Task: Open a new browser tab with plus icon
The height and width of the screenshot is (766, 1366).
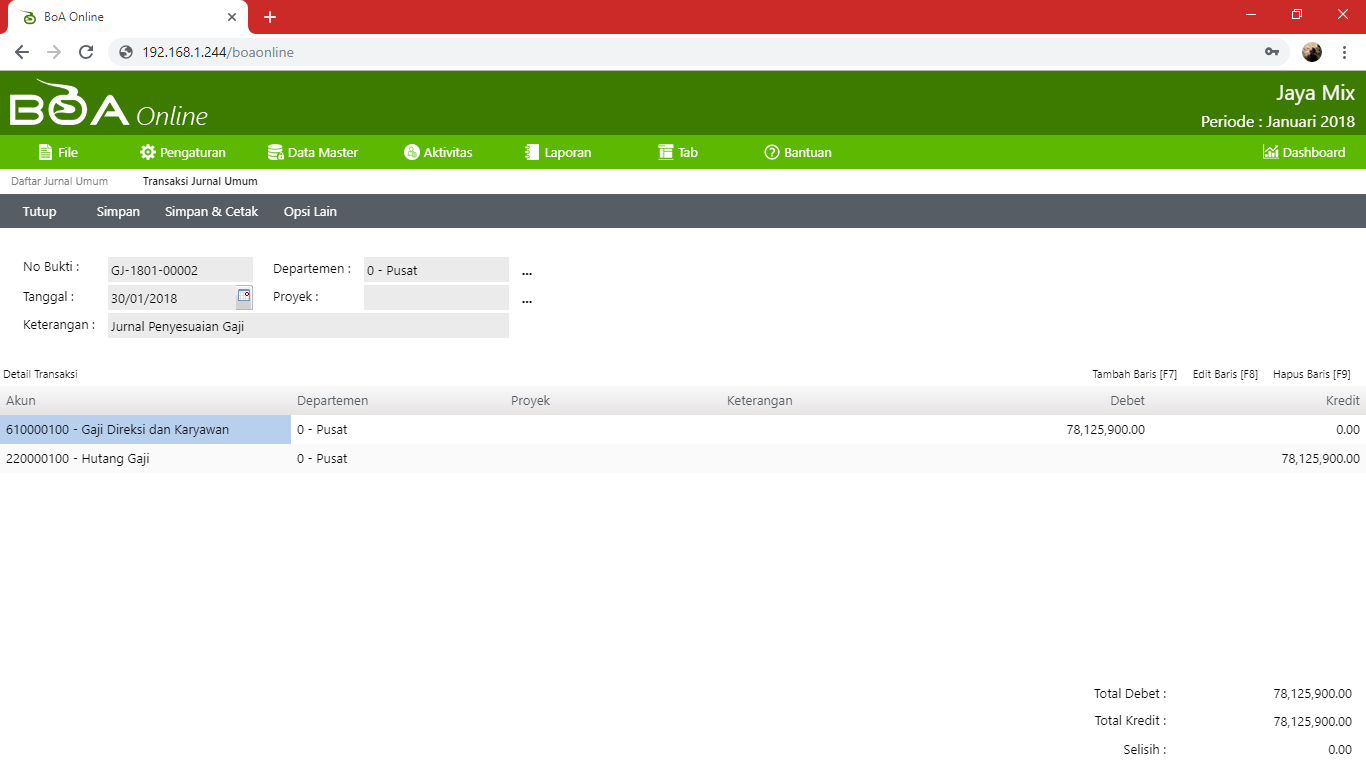Action: (269, 17)
